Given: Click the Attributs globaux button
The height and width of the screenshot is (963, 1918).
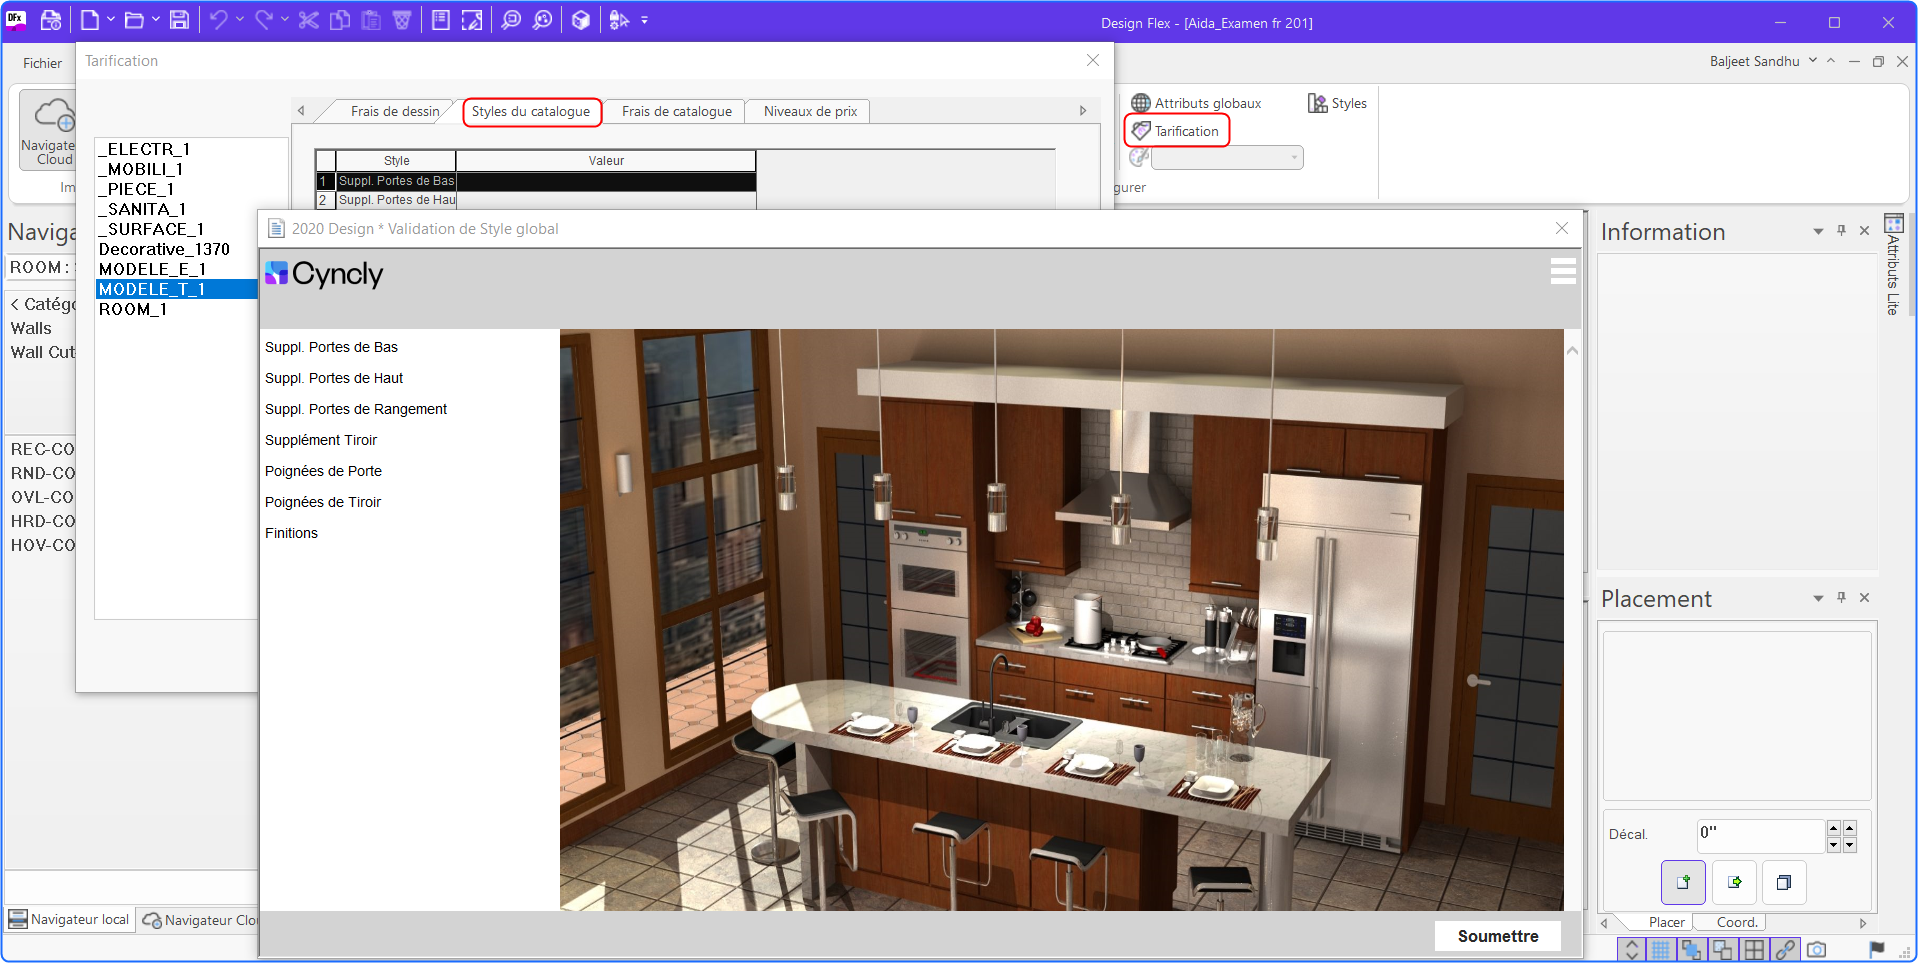Looking at the screenshot, I should [1196, 103].
